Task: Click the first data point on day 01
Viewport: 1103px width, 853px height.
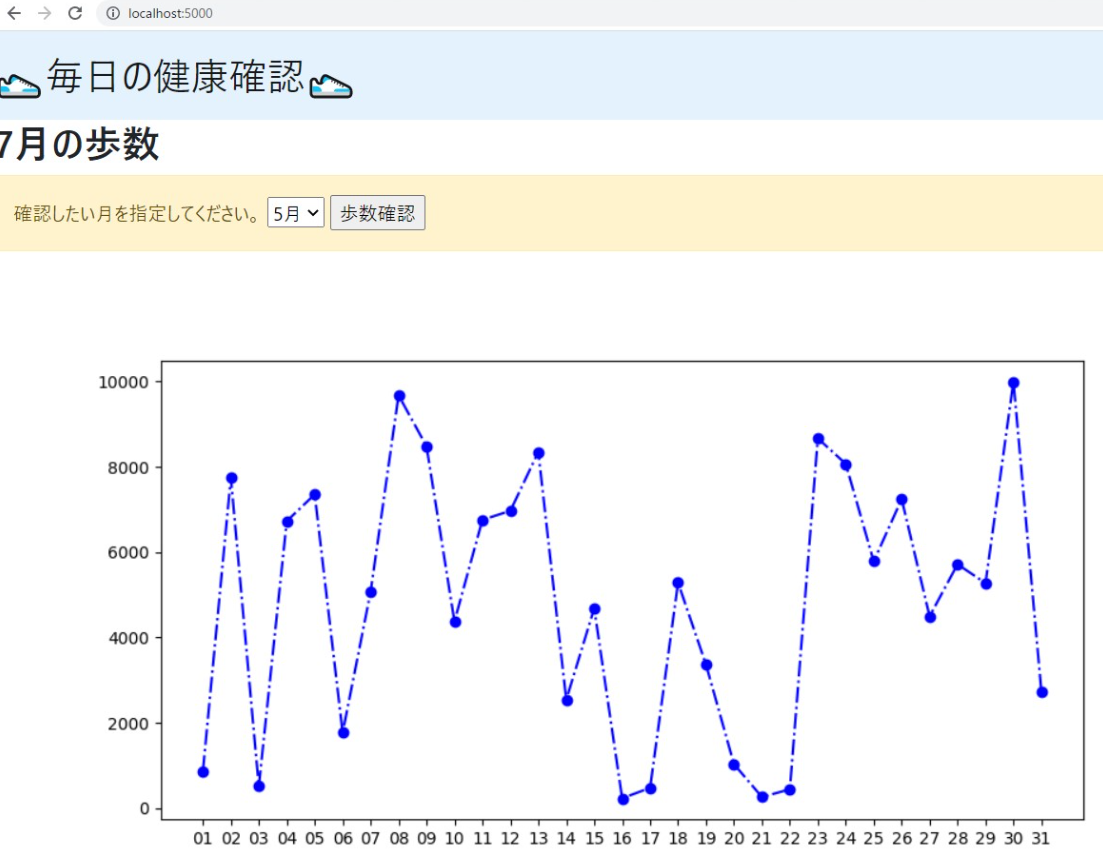Action: (203, 772)
